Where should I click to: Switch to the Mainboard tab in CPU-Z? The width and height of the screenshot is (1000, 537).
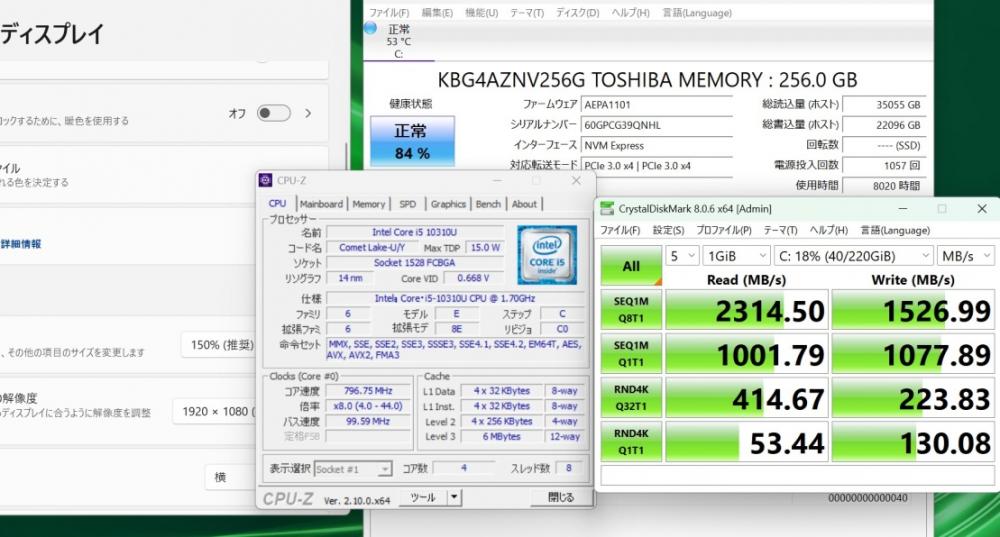coord(321,204)
